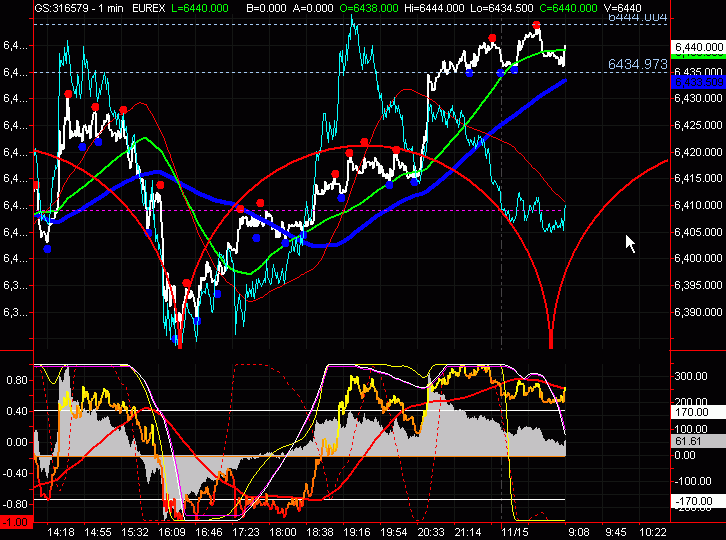Click the GS:316579 - 1 min symbol label
The height and width of the screenshot is (540, 726).
click(79, 8)
